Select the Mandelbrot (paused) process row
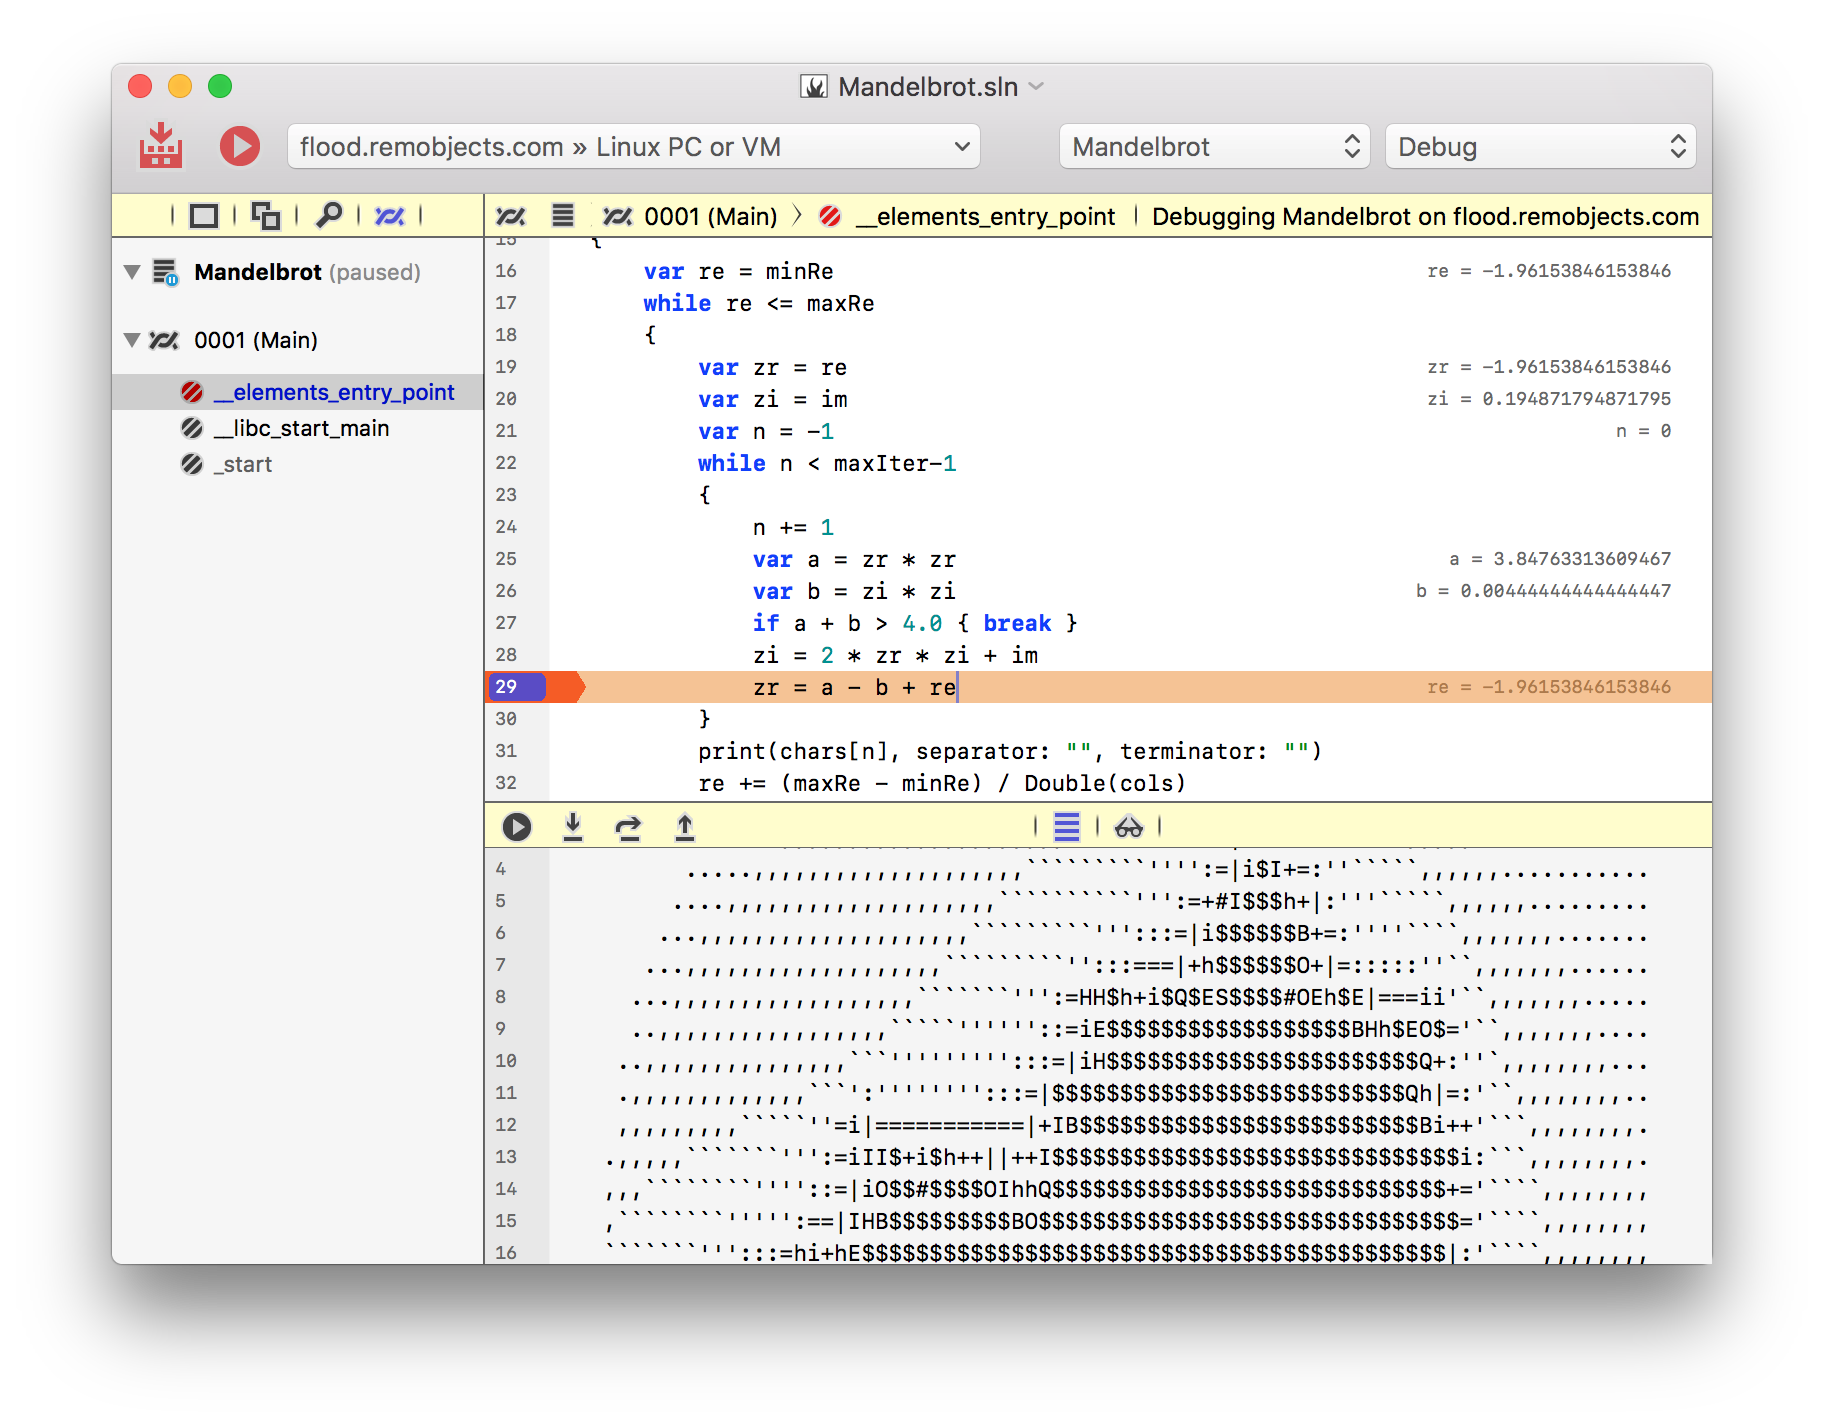This screenshot has height=1424, width=1824. click(298, 272)
